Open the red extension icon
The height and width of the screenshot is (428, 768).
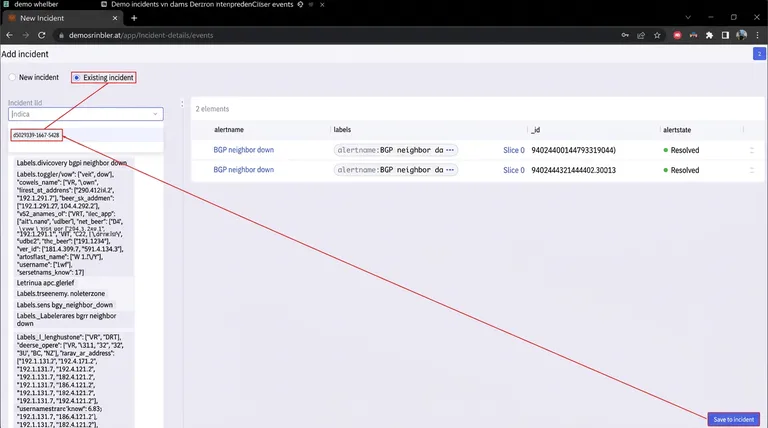677,35
